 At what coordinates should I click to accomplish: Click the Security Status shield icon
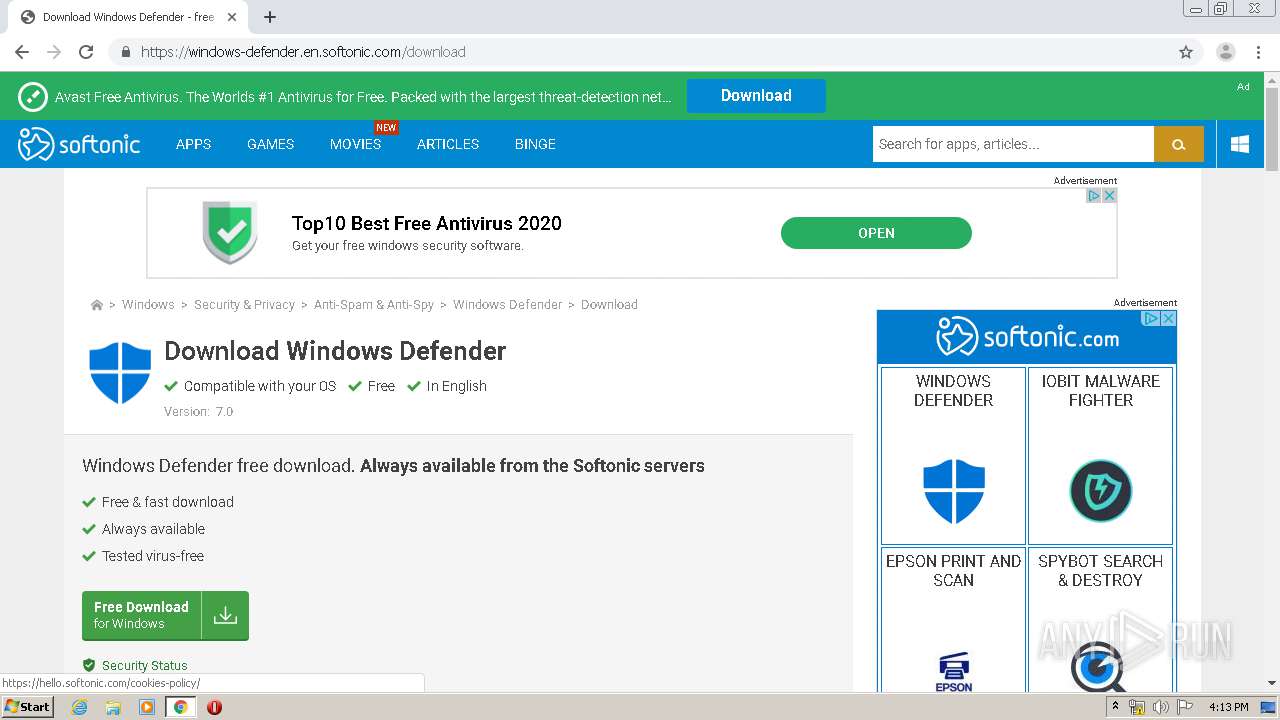click(89, 665)
